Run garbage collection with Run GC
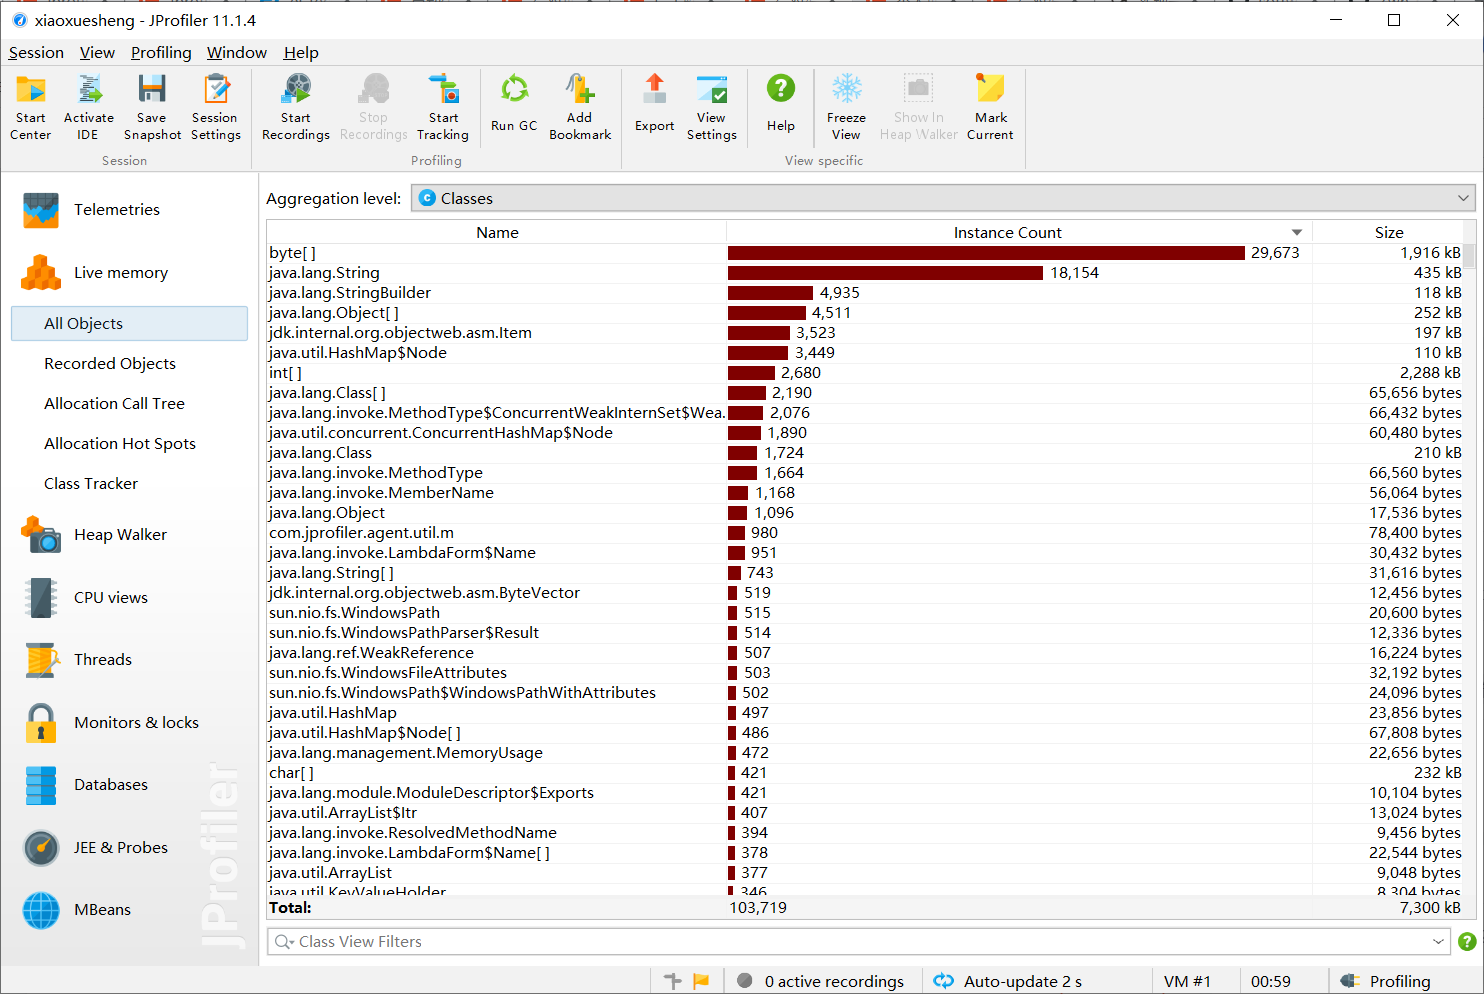The image size is (1484, 994). click(x=514, y=103)
